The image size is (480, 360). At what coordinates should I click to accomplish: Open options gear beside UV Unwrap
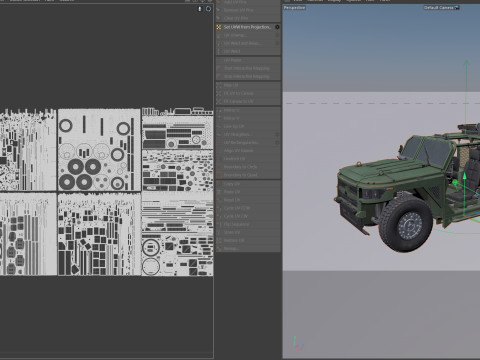click(x=277, y=35)
